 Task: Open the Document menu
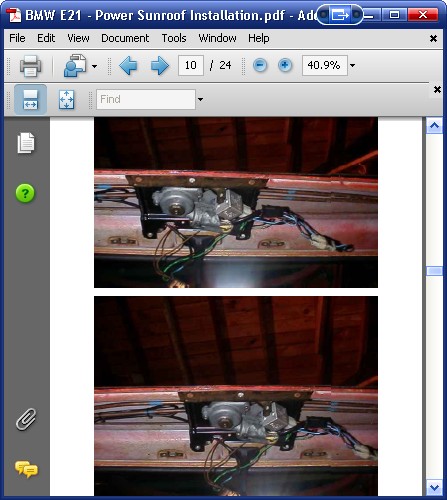click(x=125, y=38)
